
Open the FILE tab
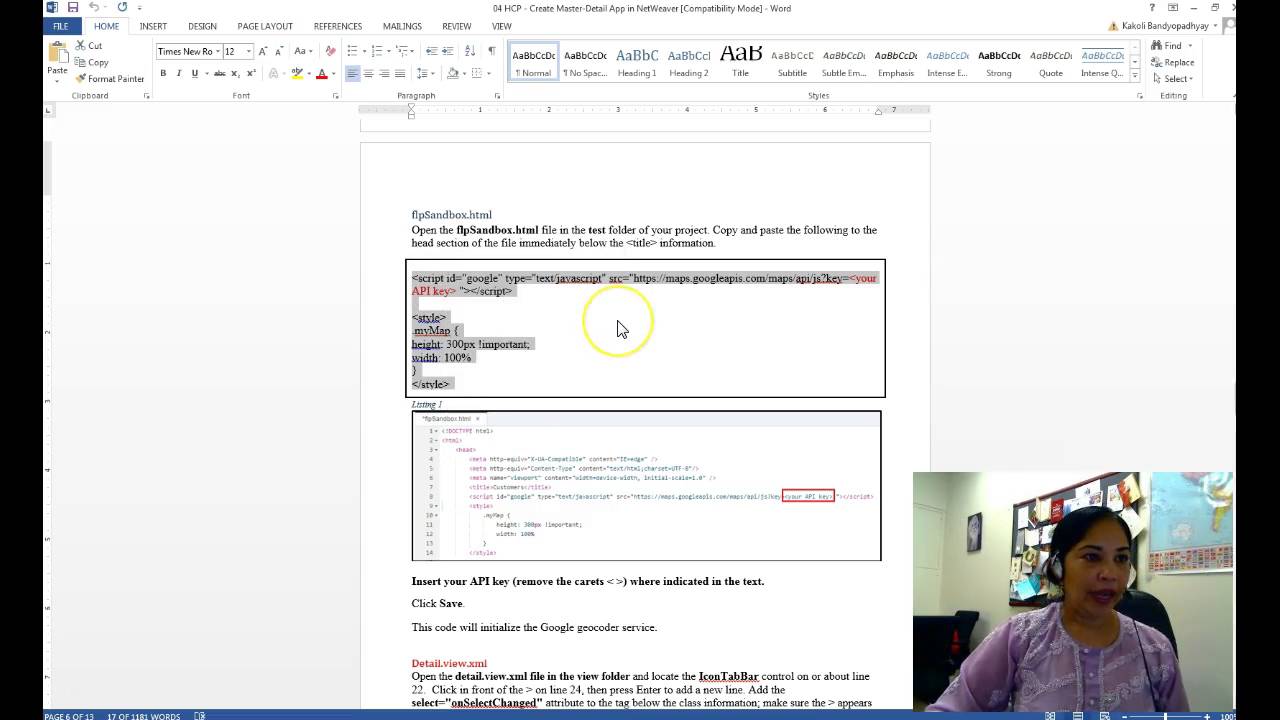coord(61,26)
